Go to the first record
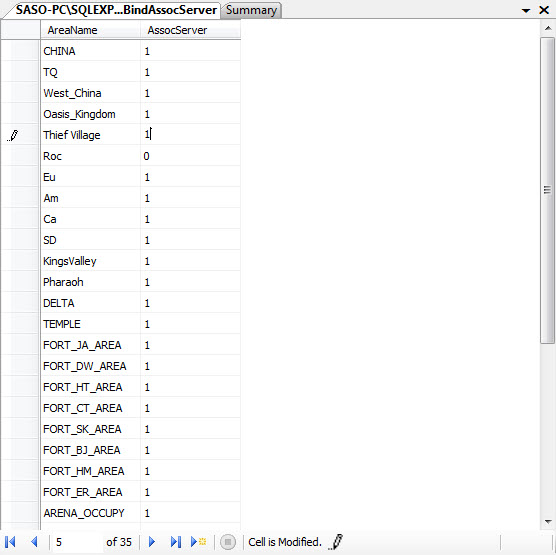This screenshot has height=555, width=556. click(x=10, y=542)
